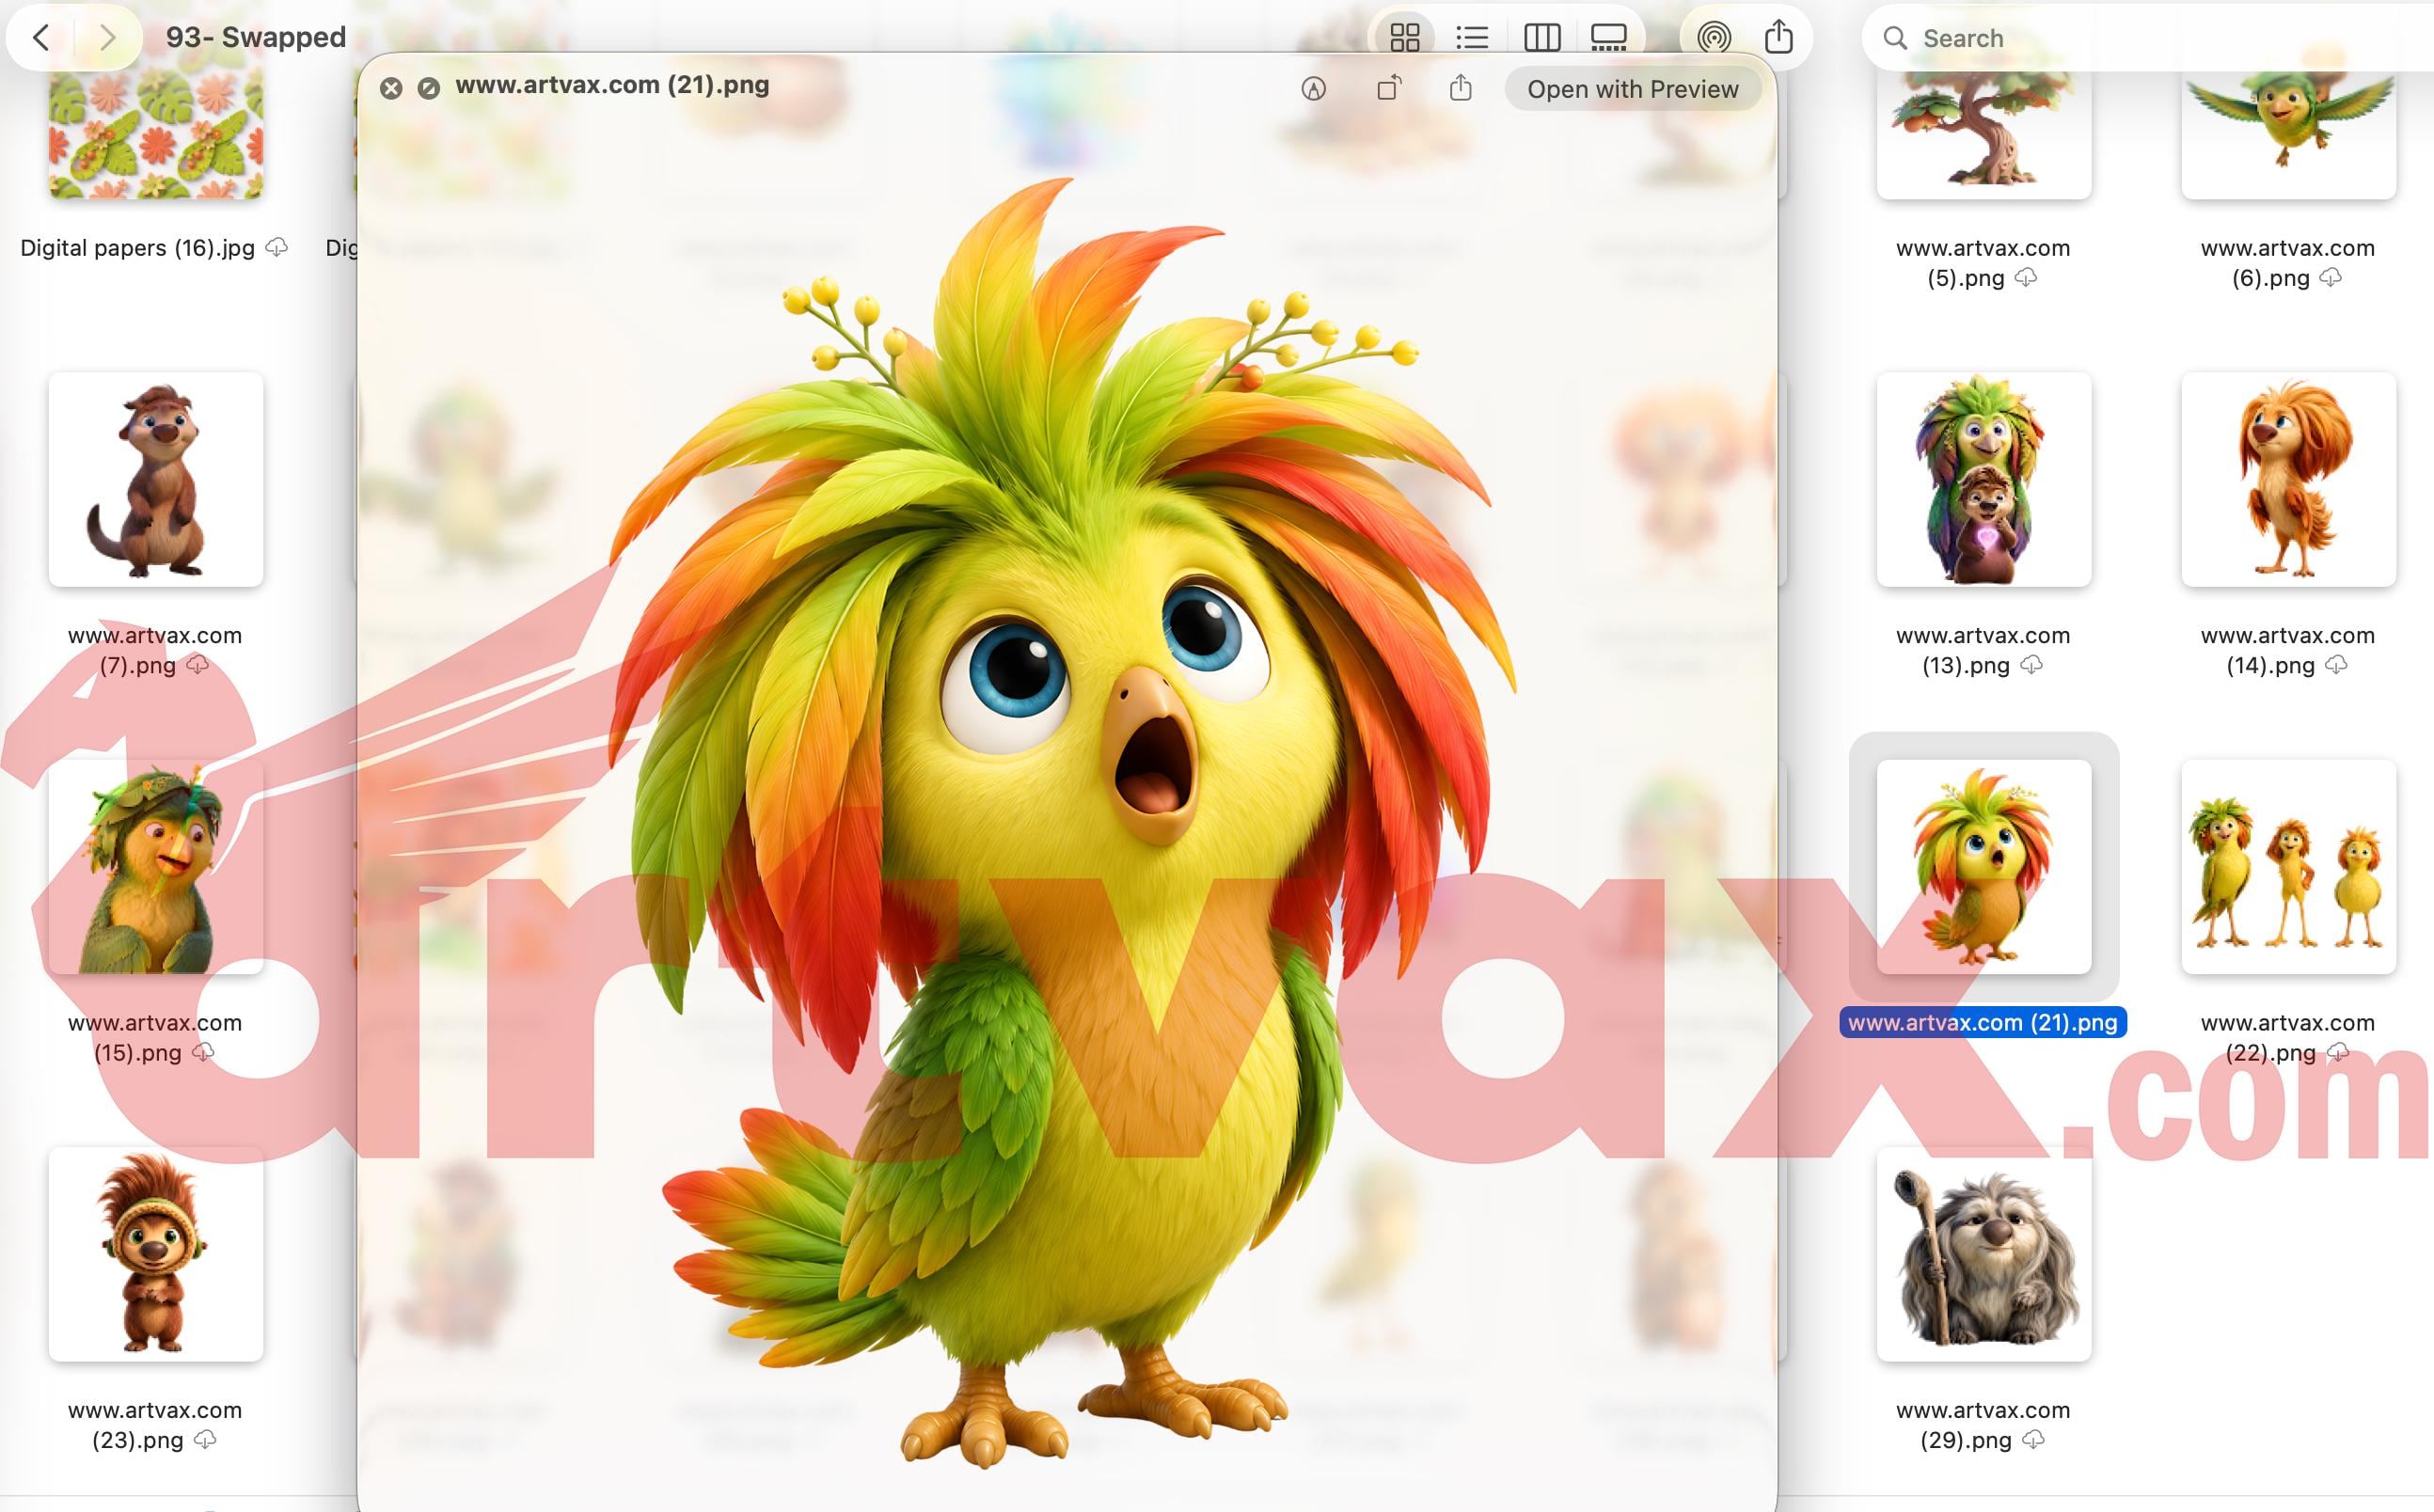Select www.artvax.com (14).png orange bird thumbnail
The image size is (2434, 1512).
2288,479
